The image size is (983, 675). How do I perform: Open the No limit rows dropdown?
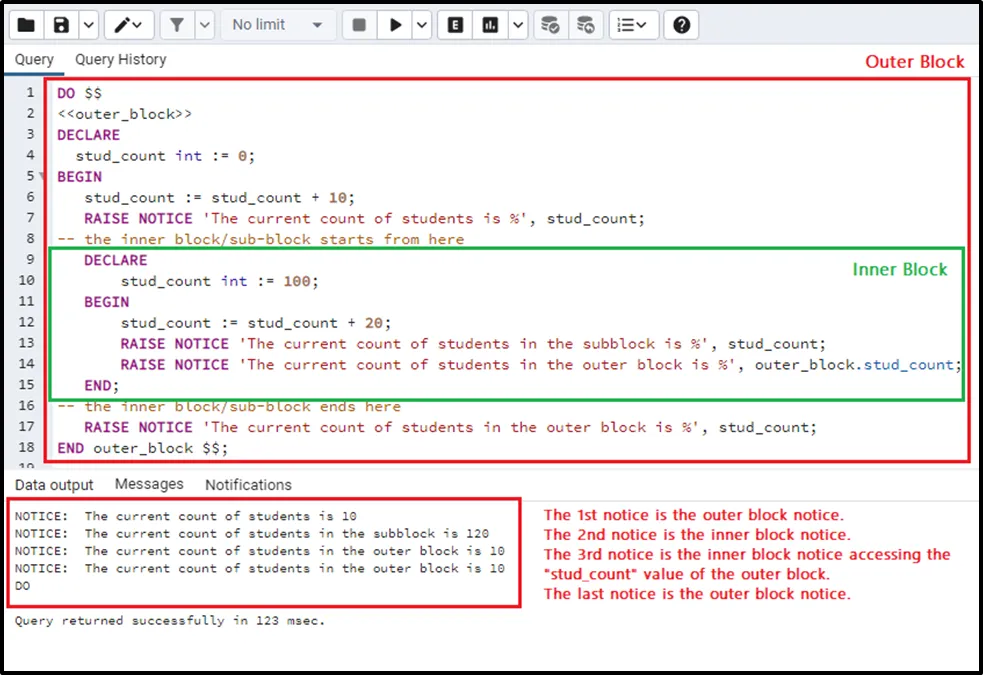click(x=278, y=25)
